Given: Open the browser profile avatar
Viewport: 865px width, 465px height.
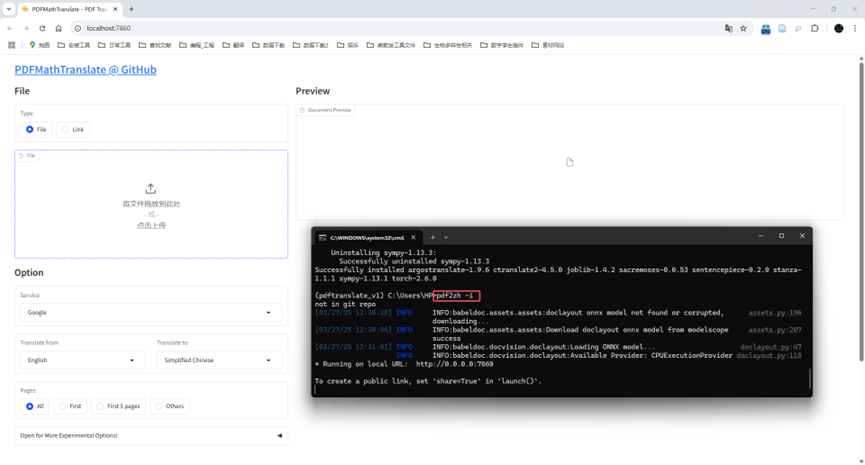Looking at the screenshot, I should pos(839,28).
